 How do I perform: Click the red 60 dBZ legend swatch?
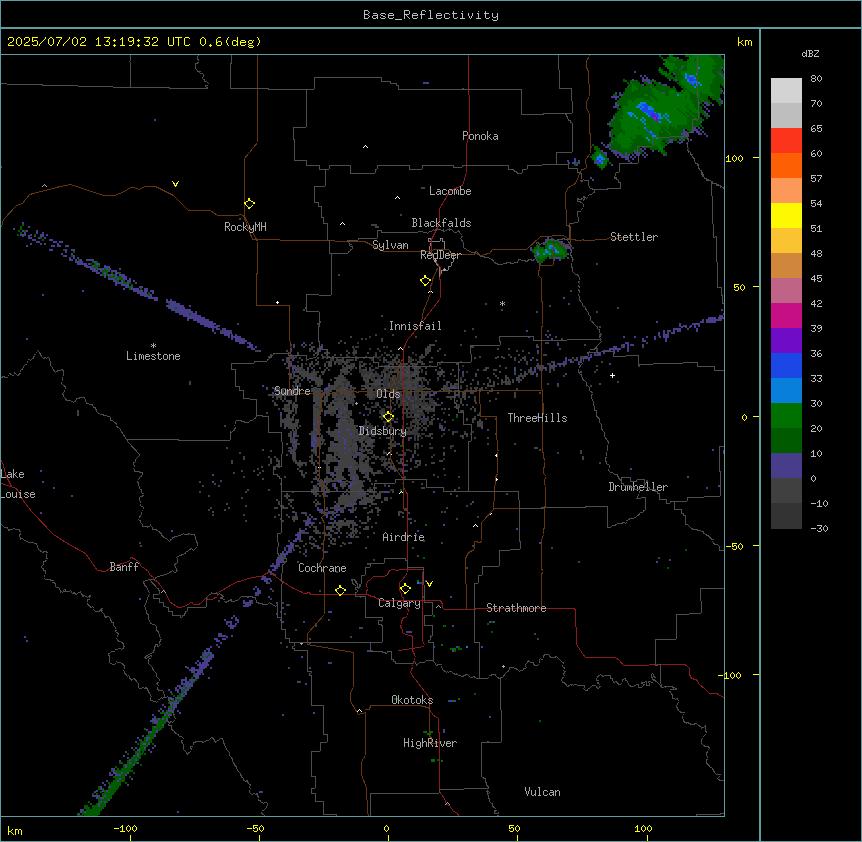pos(786,140)
